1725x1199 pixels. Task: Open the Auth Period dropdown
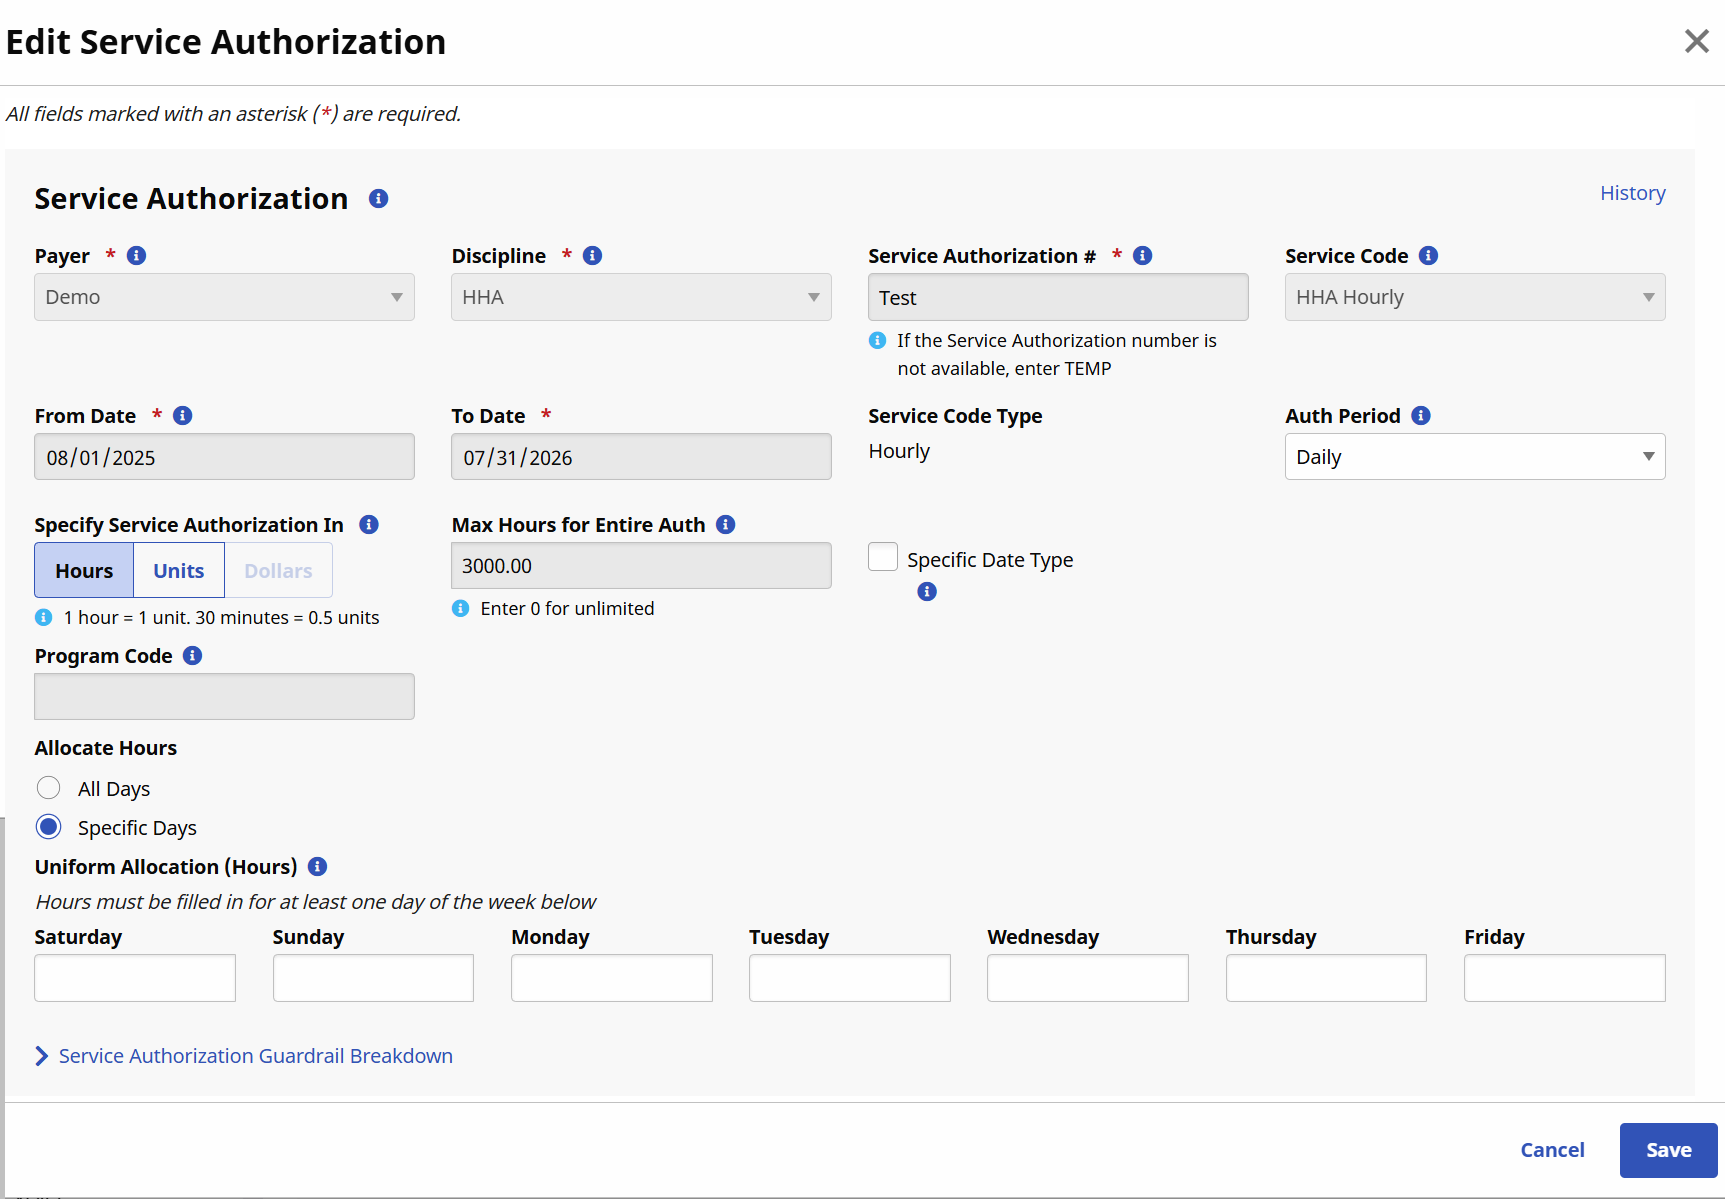(1474, 456)
